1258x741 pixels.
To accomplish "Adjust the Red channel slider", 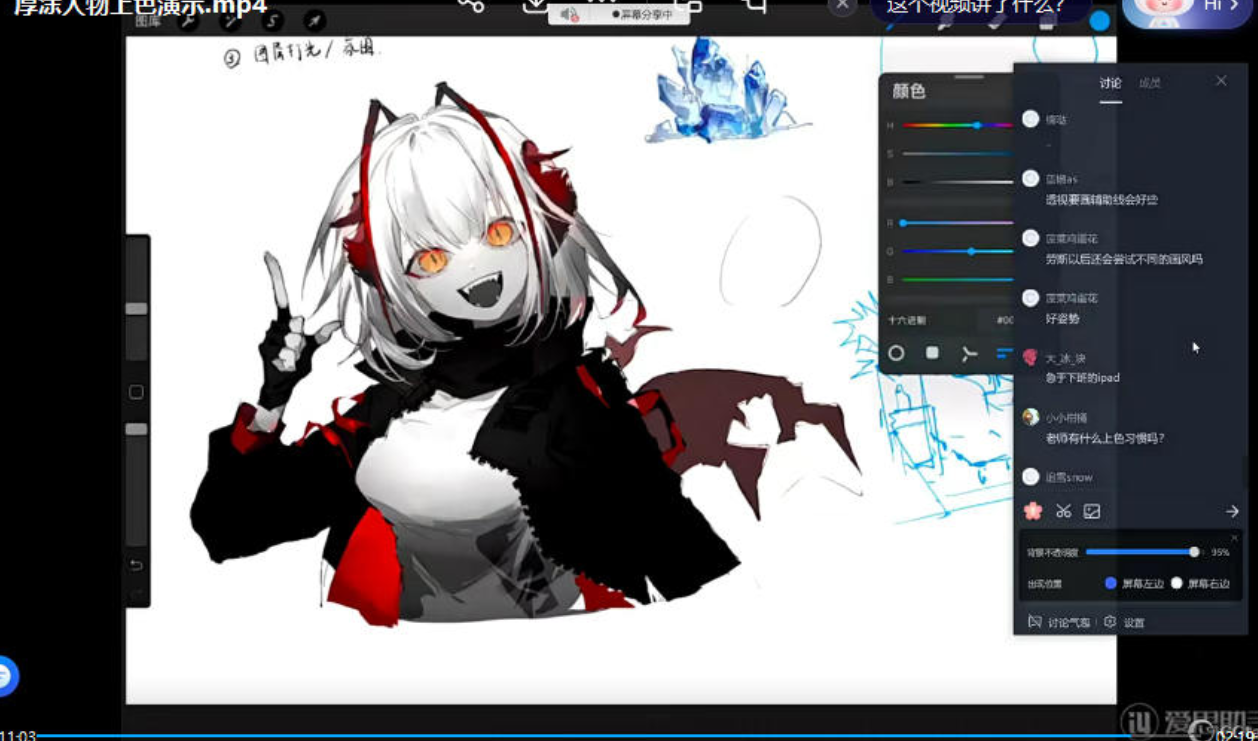I will 958,223.
